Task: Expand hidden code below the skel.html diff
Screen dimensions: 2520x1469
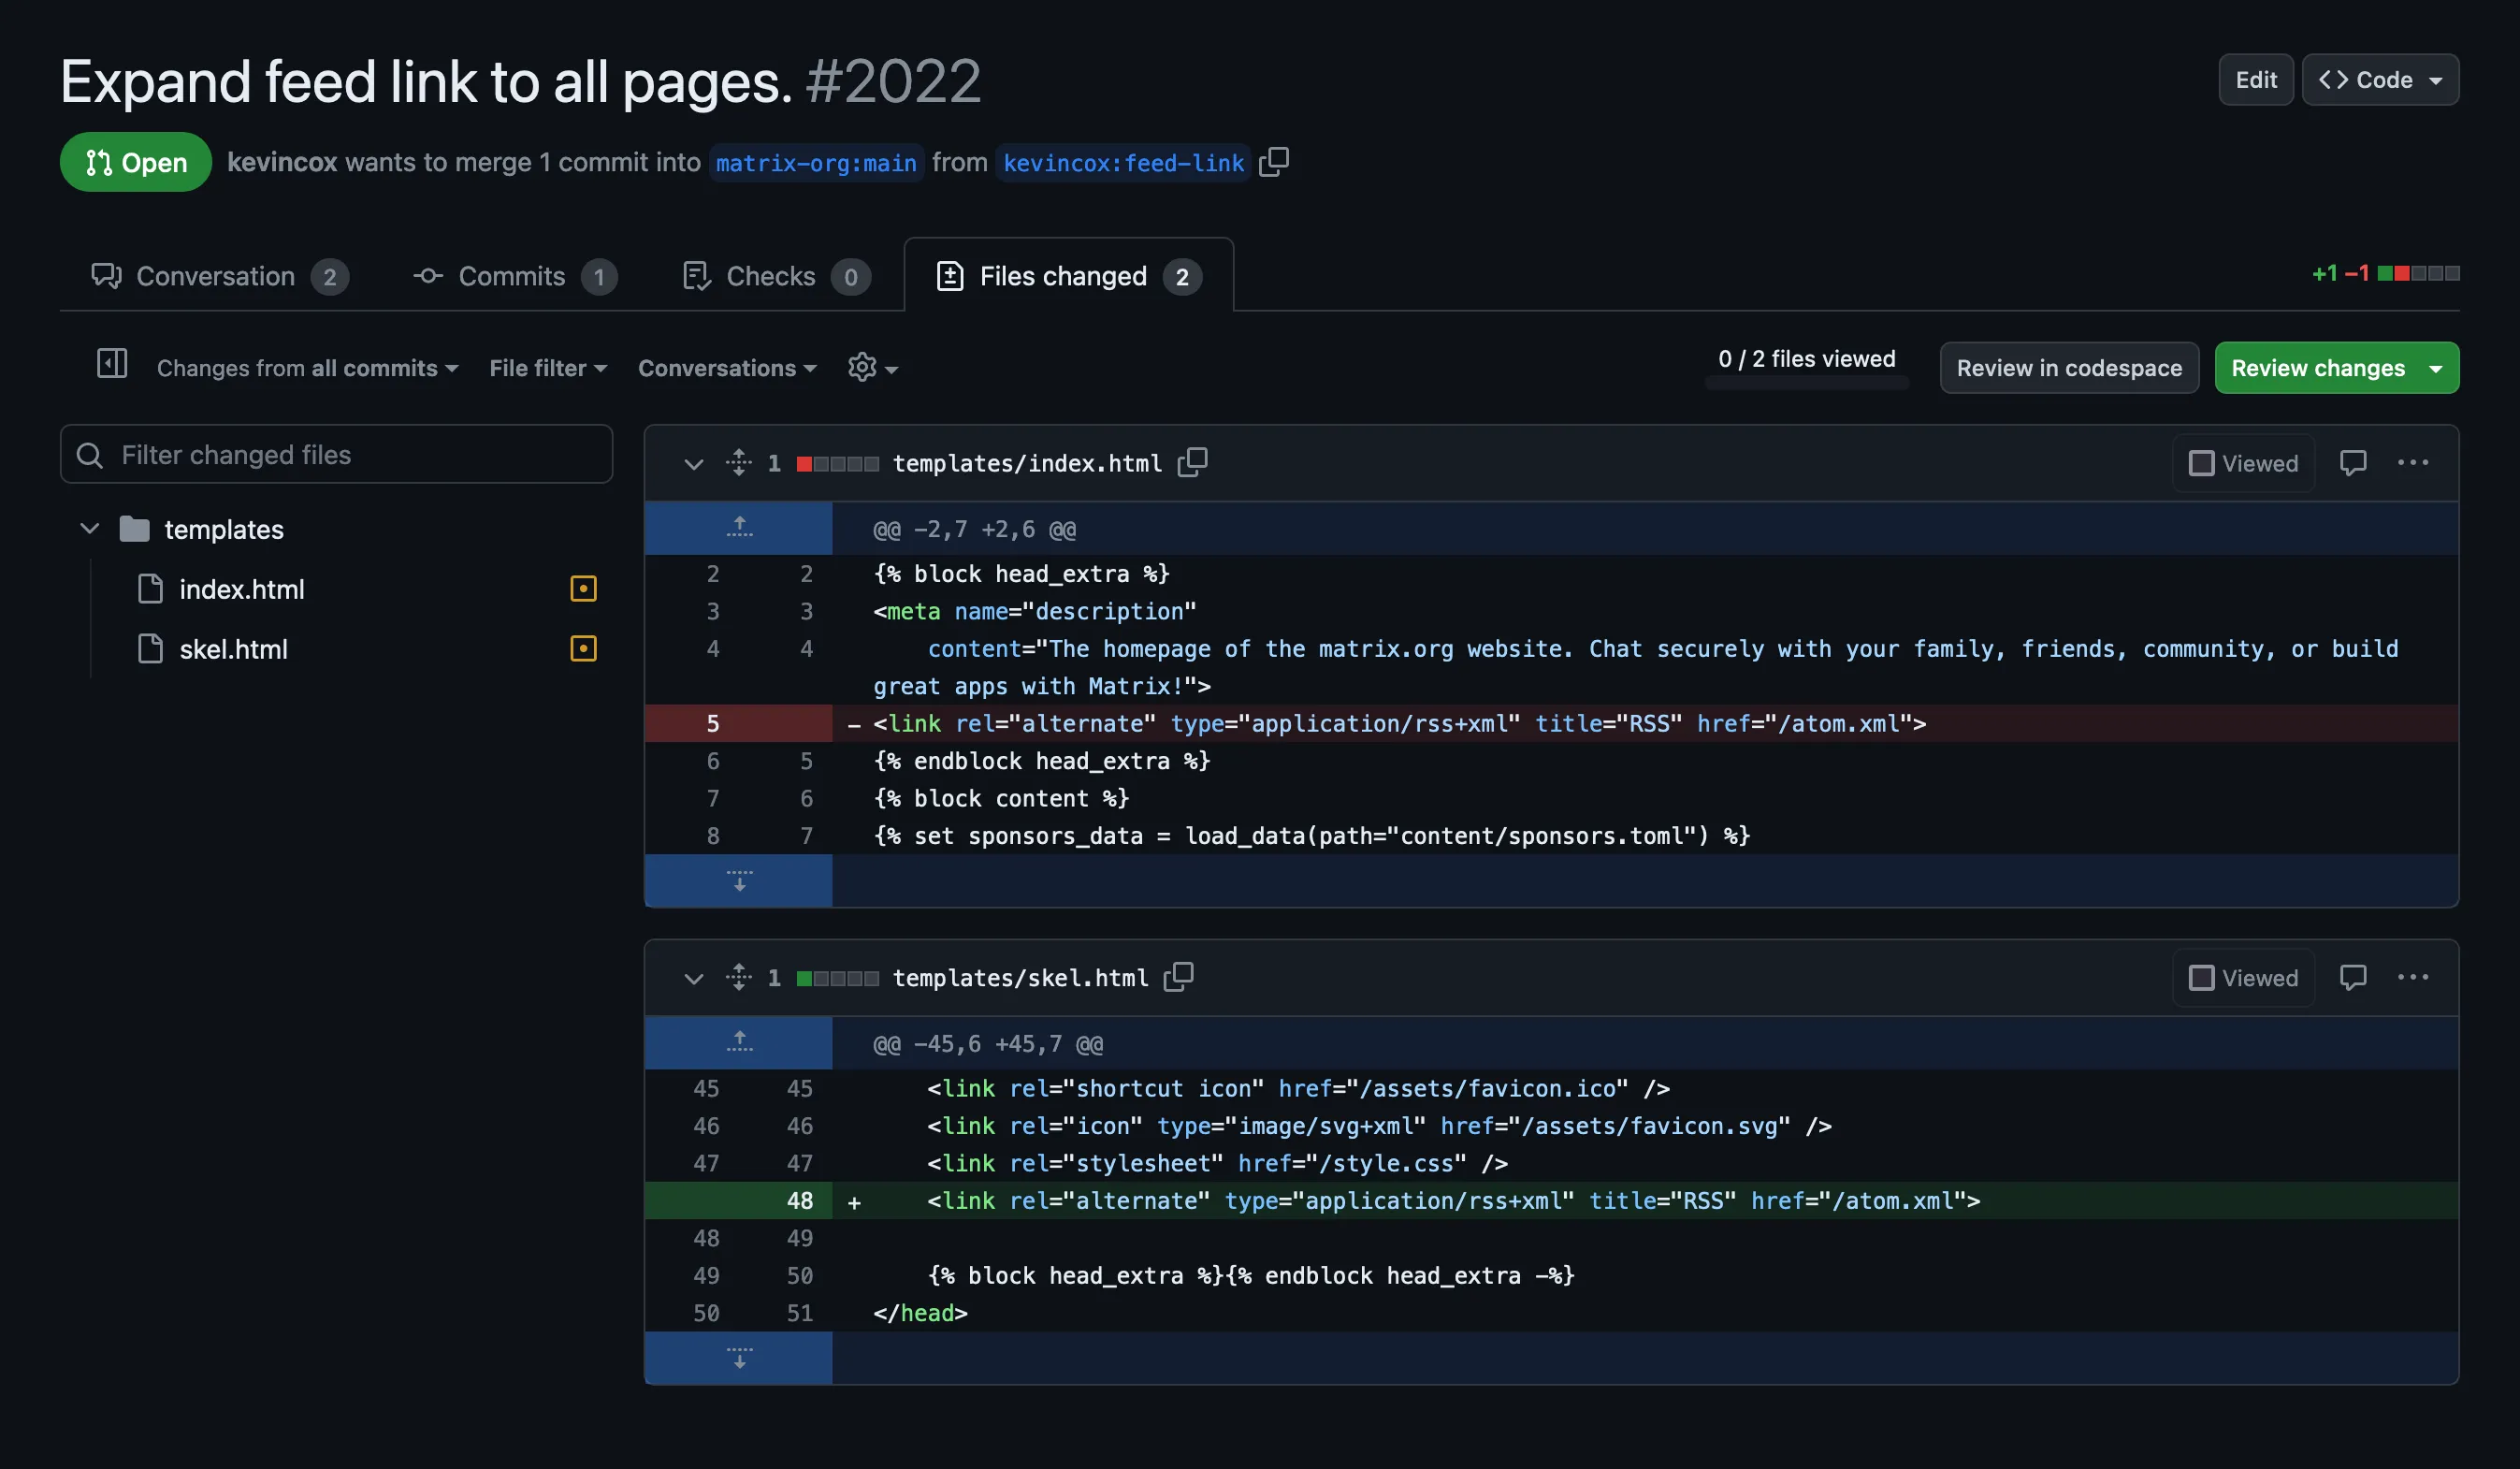Action: (x=738, y=1358)
